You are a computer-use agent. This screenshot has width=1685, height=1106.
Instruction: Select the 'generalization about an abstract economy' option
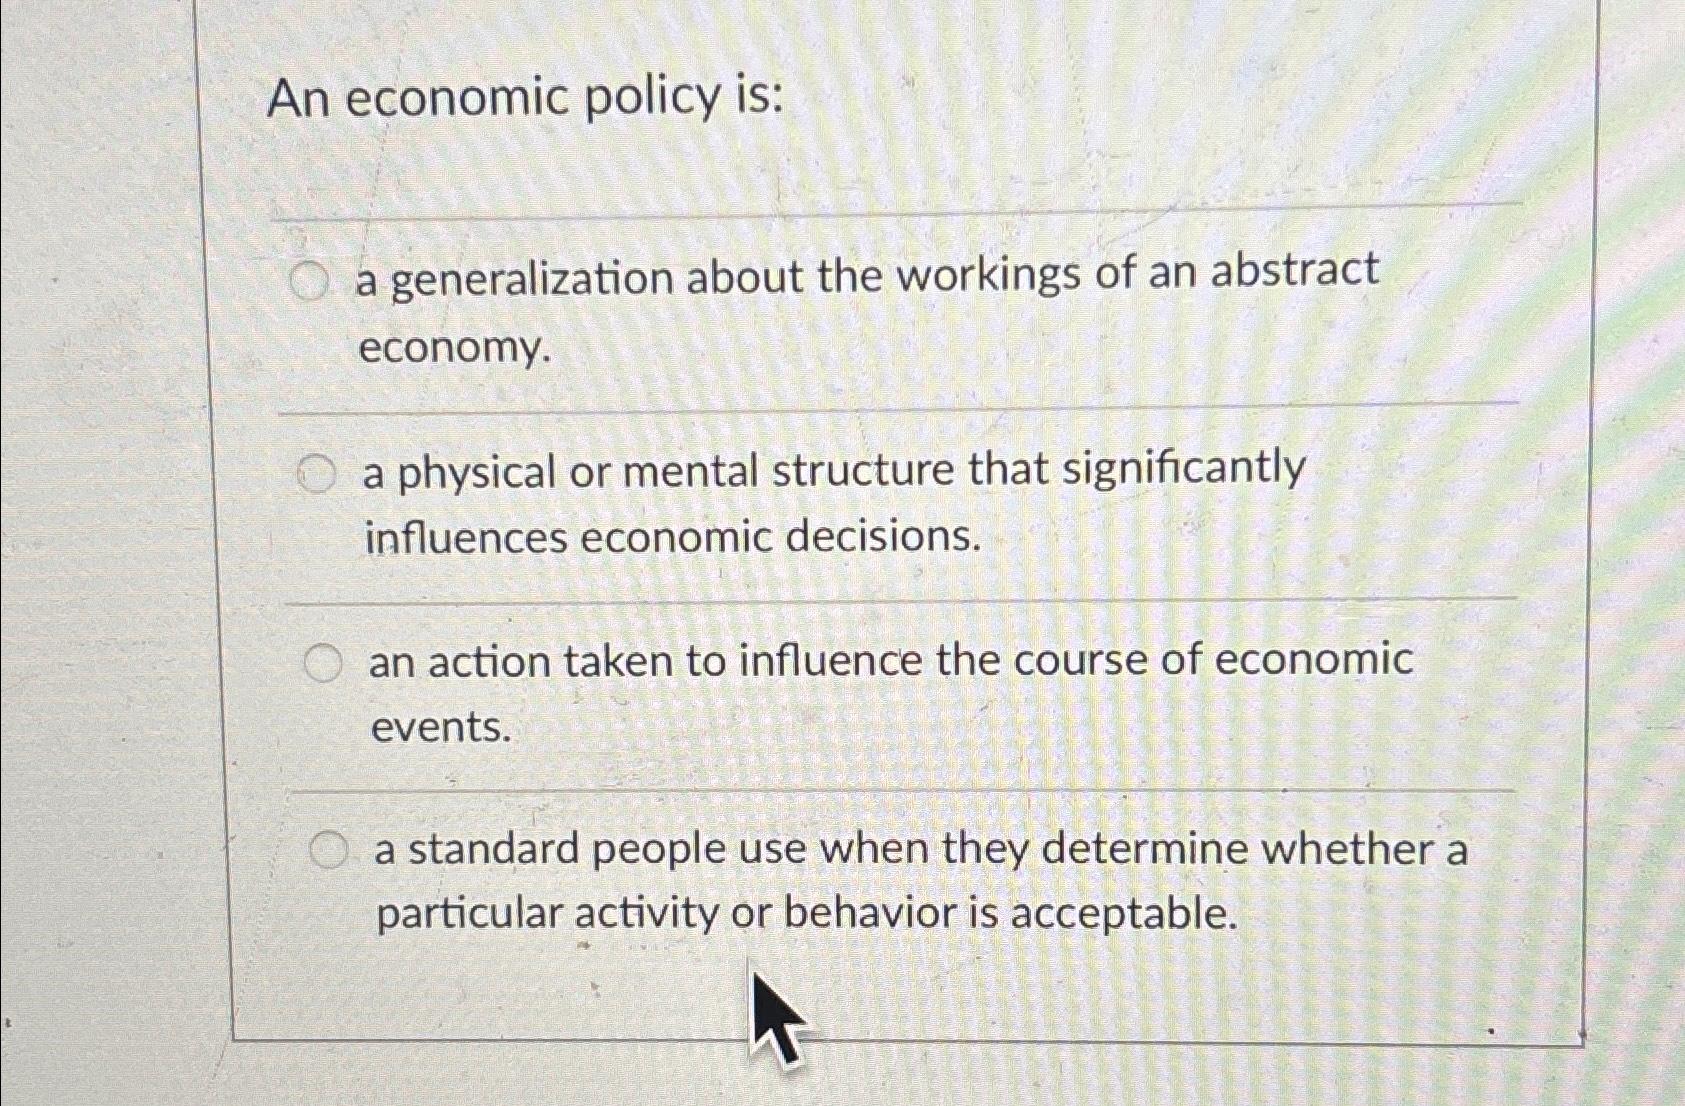(x=311, y=281)
